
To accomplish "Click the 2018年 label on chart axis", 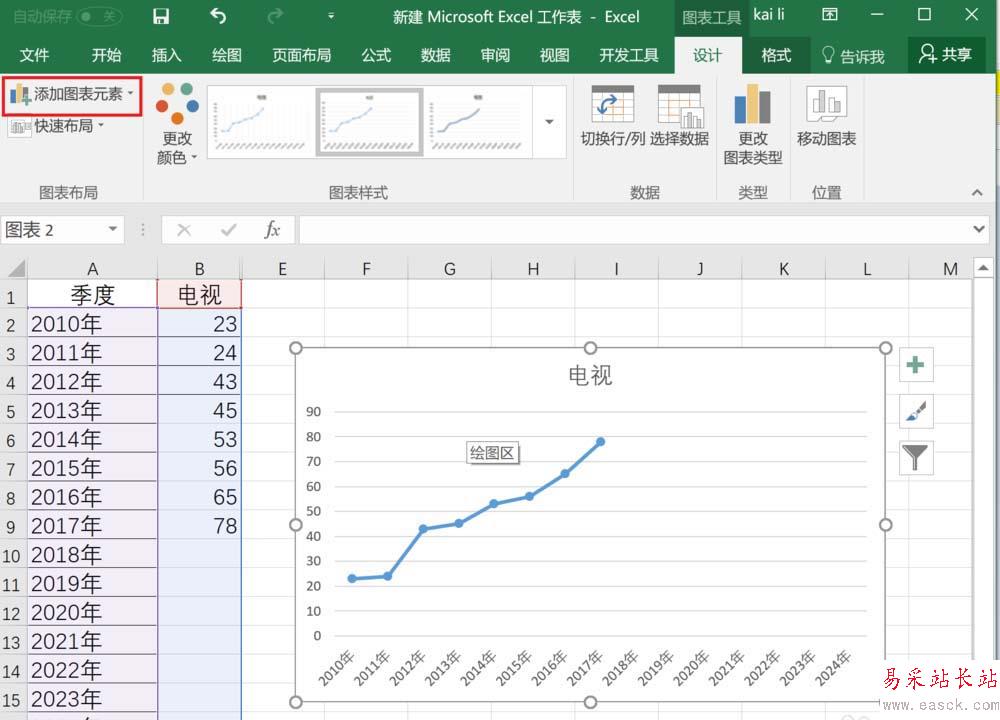I will 621,666.
